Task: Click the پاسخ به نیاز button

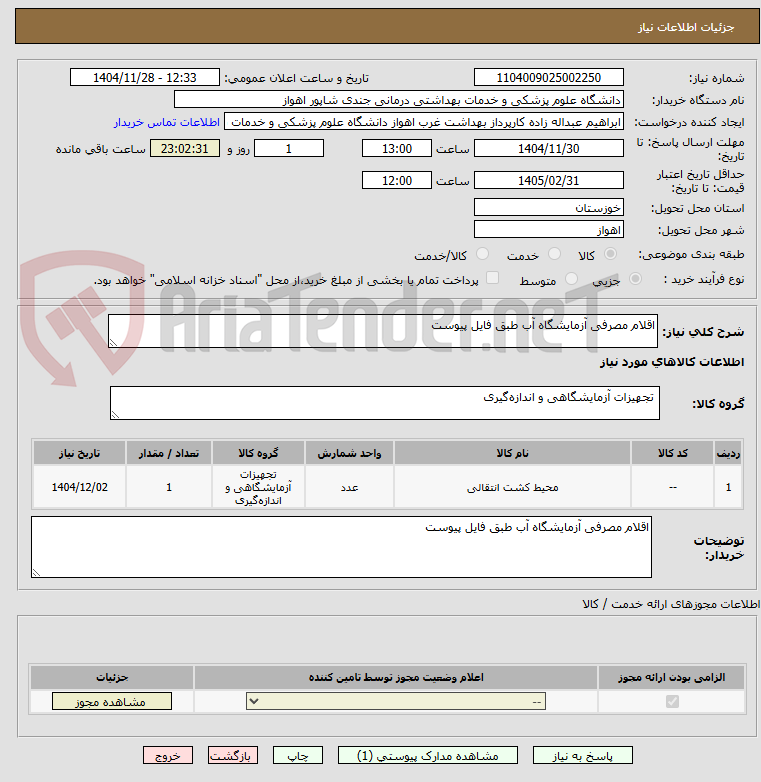Action: point(582,756)
